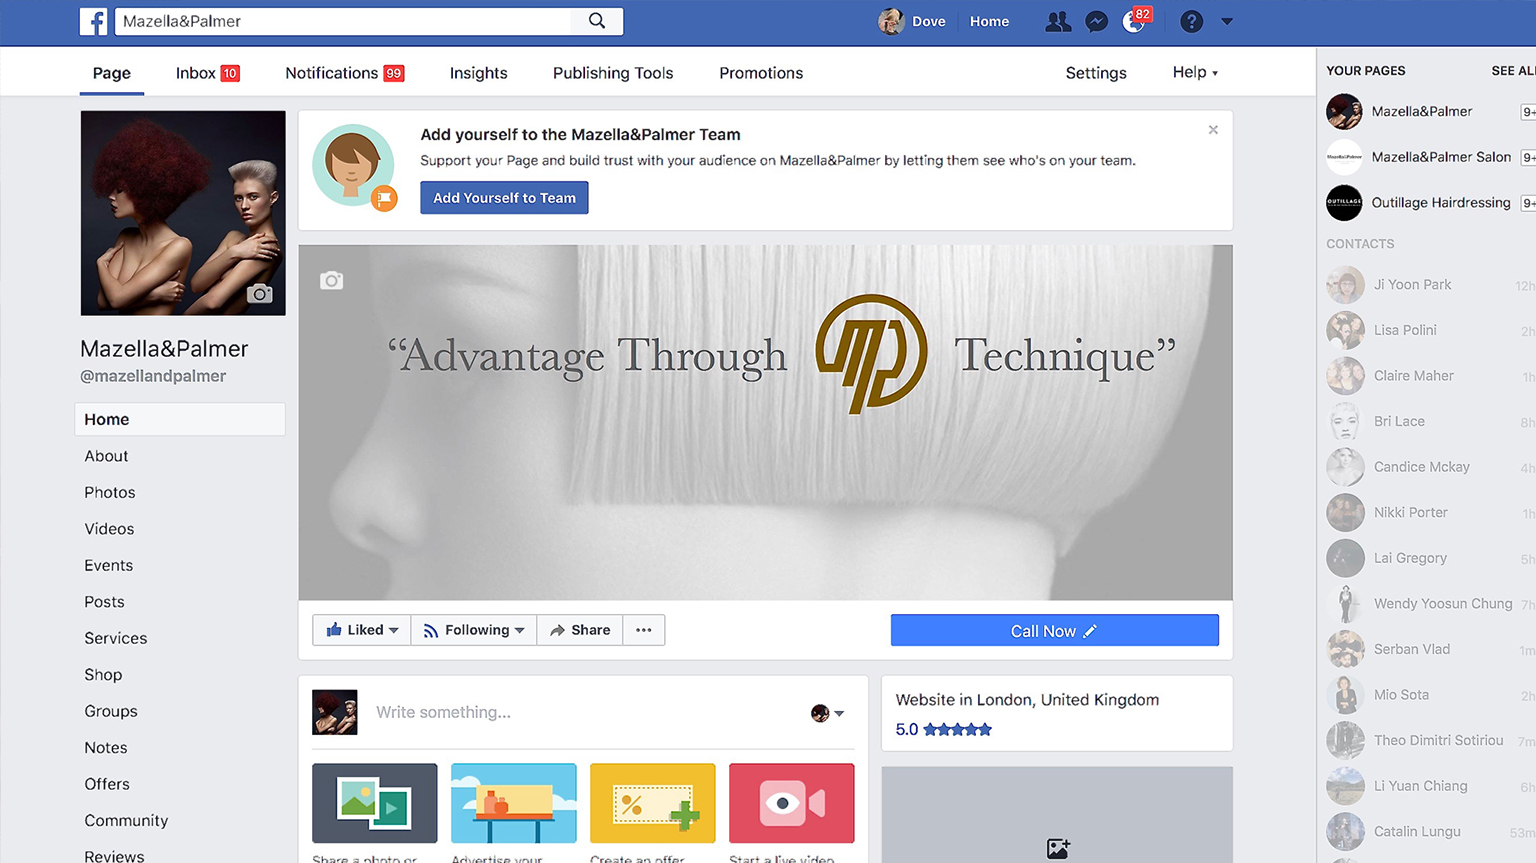Open the Inbox tab
This screenshot has width=1536, height=863.
(x=207, y=73)
